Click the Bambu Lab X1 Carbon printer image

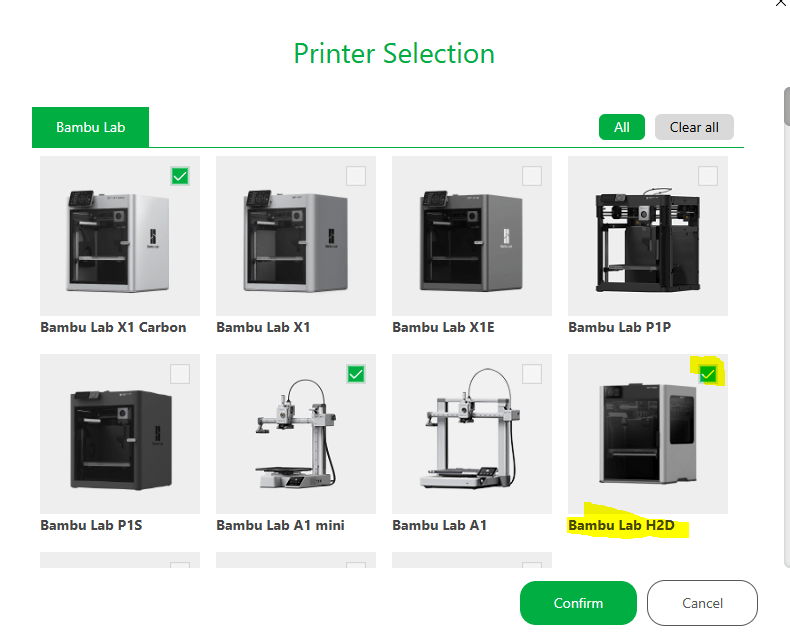click(x=120, y=236)
